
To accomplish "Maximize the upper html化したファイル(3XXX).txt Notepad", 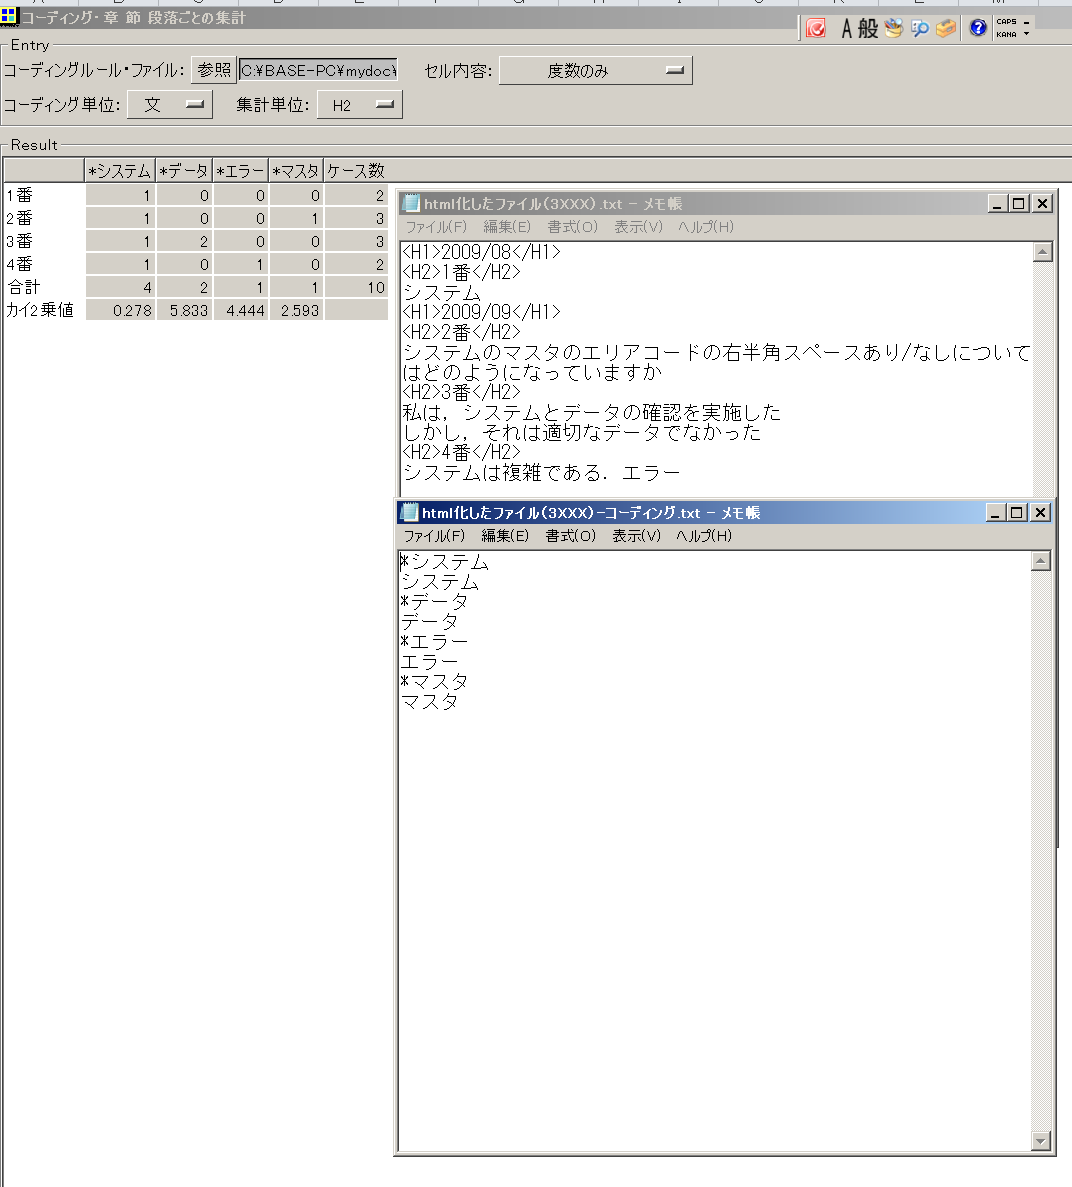I will click(x=1018, y=203).
